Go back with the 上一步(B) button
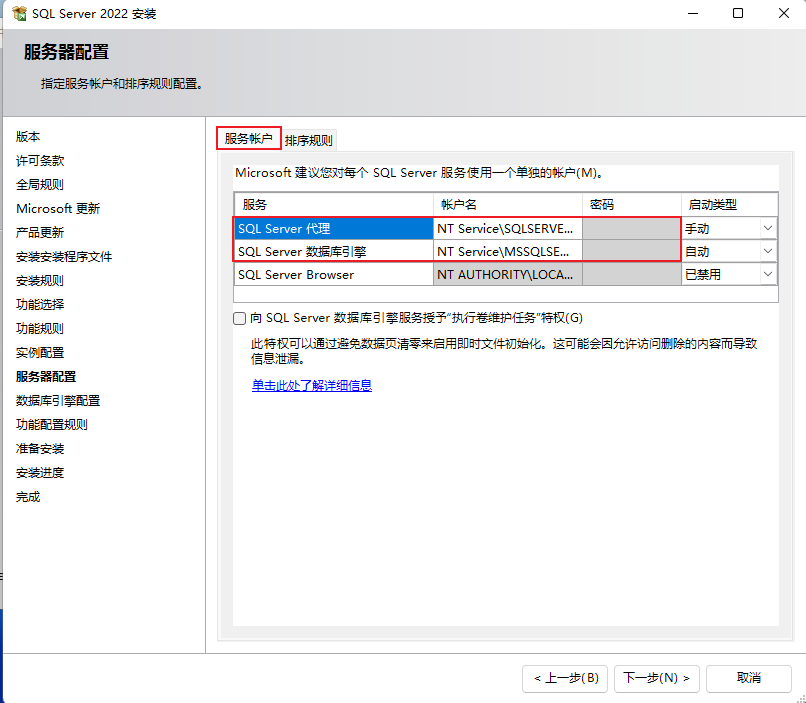Viewport: 806px width, 703px height. [565, 678]
